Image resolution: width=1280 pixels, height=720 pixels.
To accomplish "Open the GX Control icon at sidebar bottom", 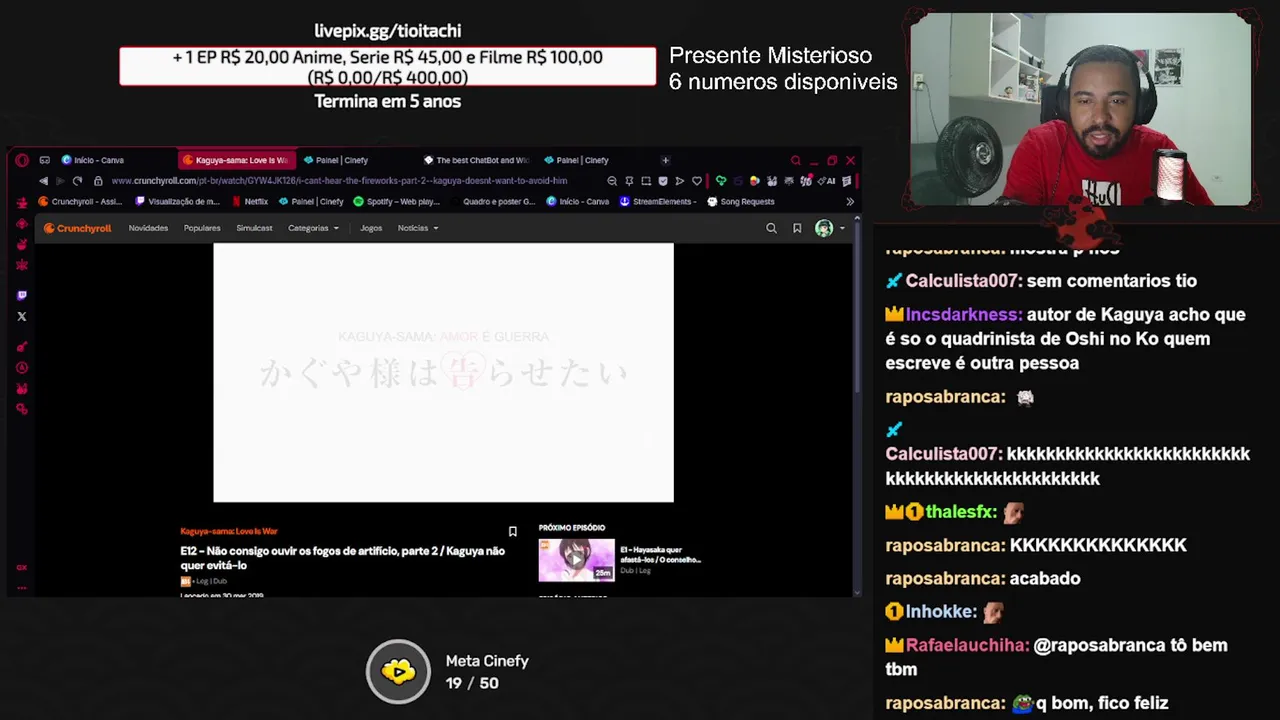I will click(21, 568).
